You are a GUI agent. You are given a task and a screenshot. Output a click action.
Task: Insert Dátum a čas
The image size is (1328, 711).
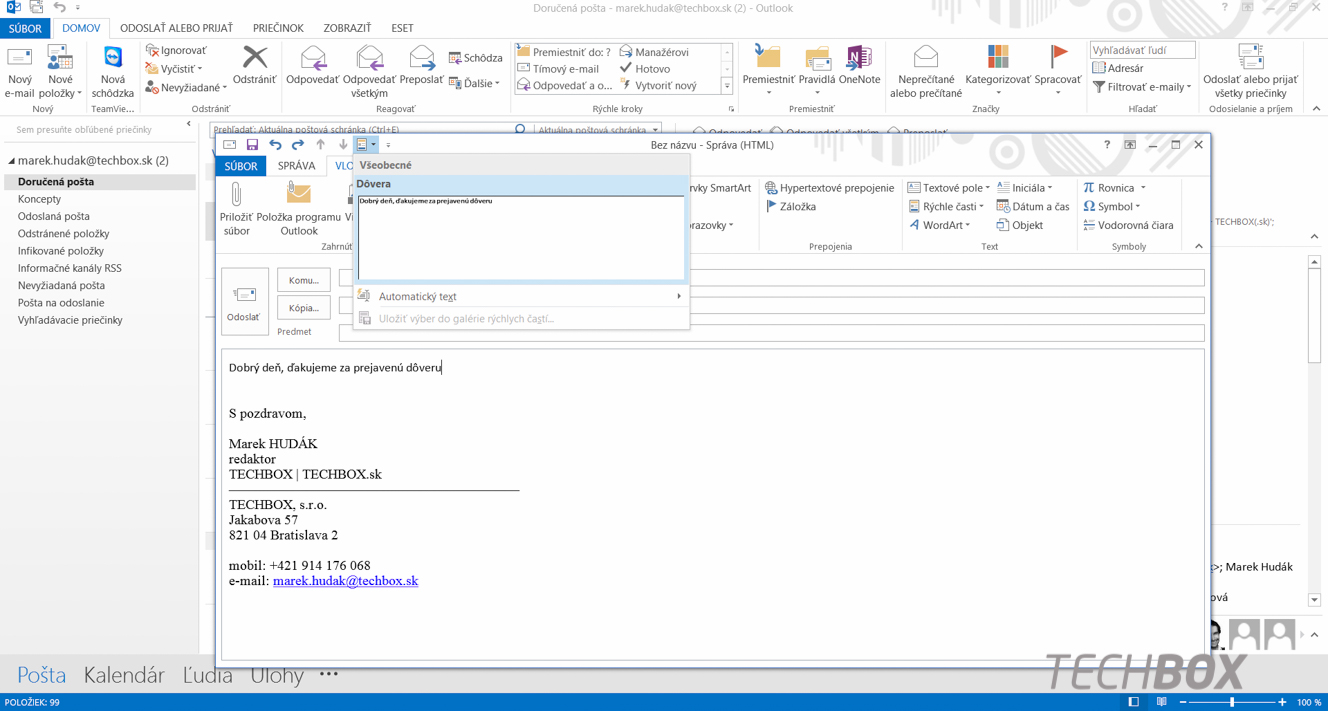[1032, 207]
